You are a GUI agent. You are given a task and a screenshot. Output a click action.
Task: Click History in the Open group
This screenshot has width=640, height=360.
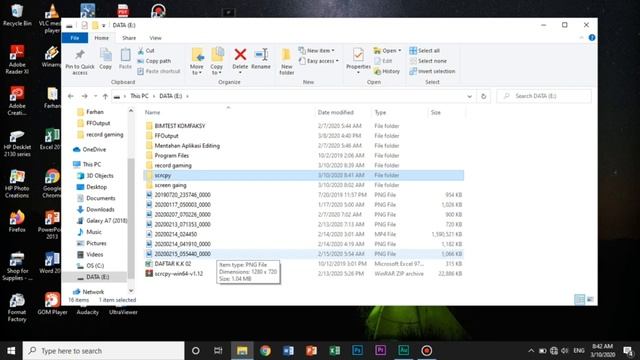click(x=387, y=71)
